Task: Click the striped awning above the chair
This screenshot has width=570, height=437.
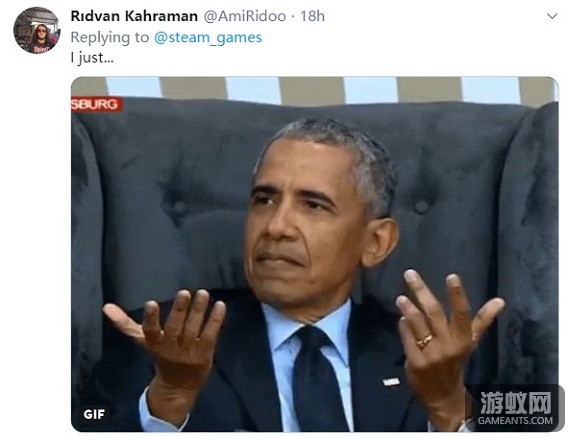Action: point(314,90)
